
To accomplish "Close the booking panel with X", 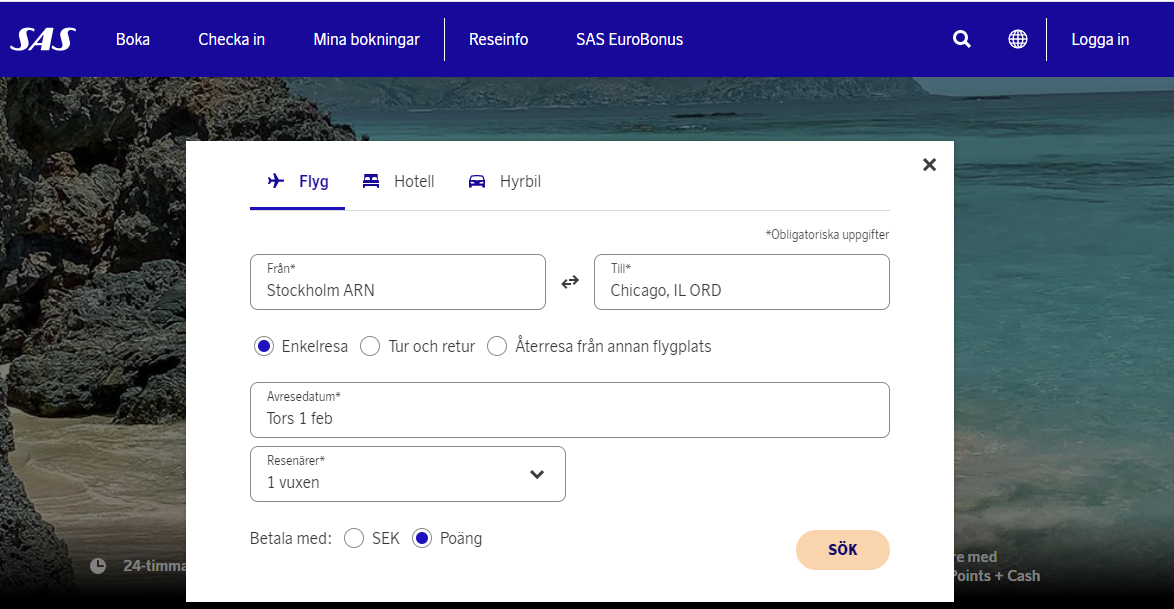I will click(929, 165).
